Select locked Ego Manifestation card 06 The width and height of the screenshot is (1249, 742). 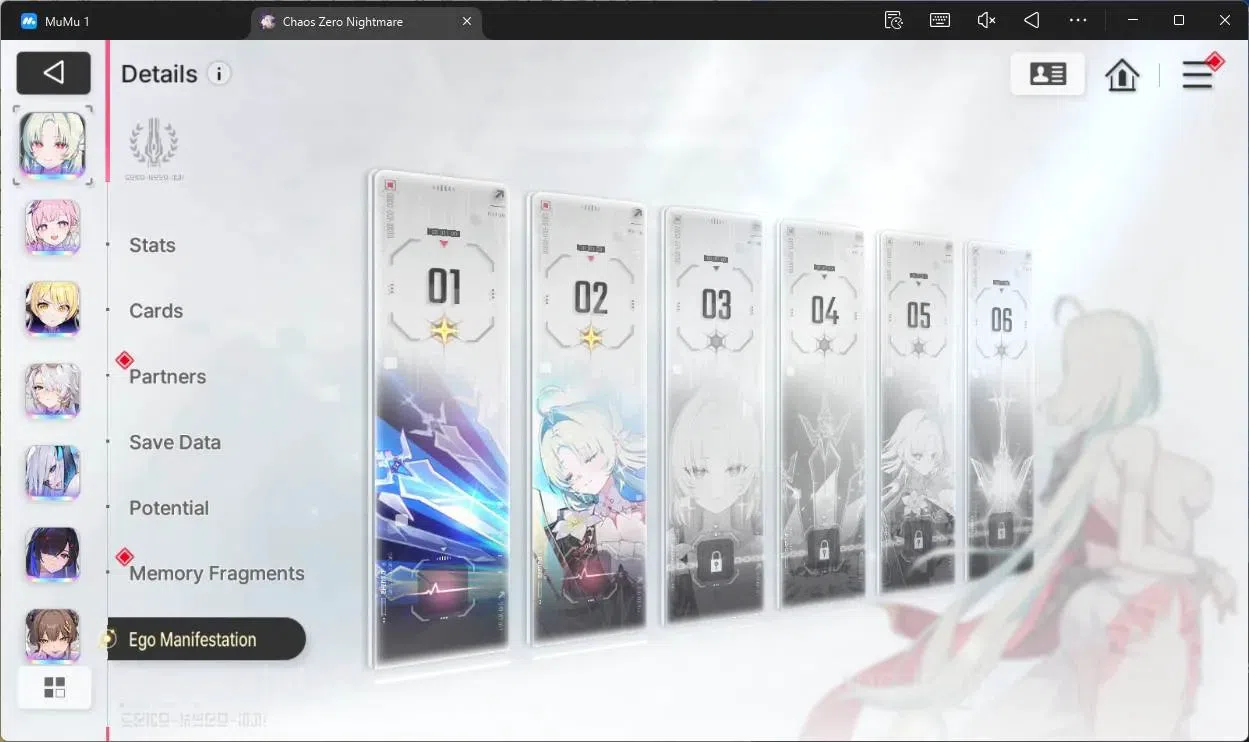coord(999,412)
